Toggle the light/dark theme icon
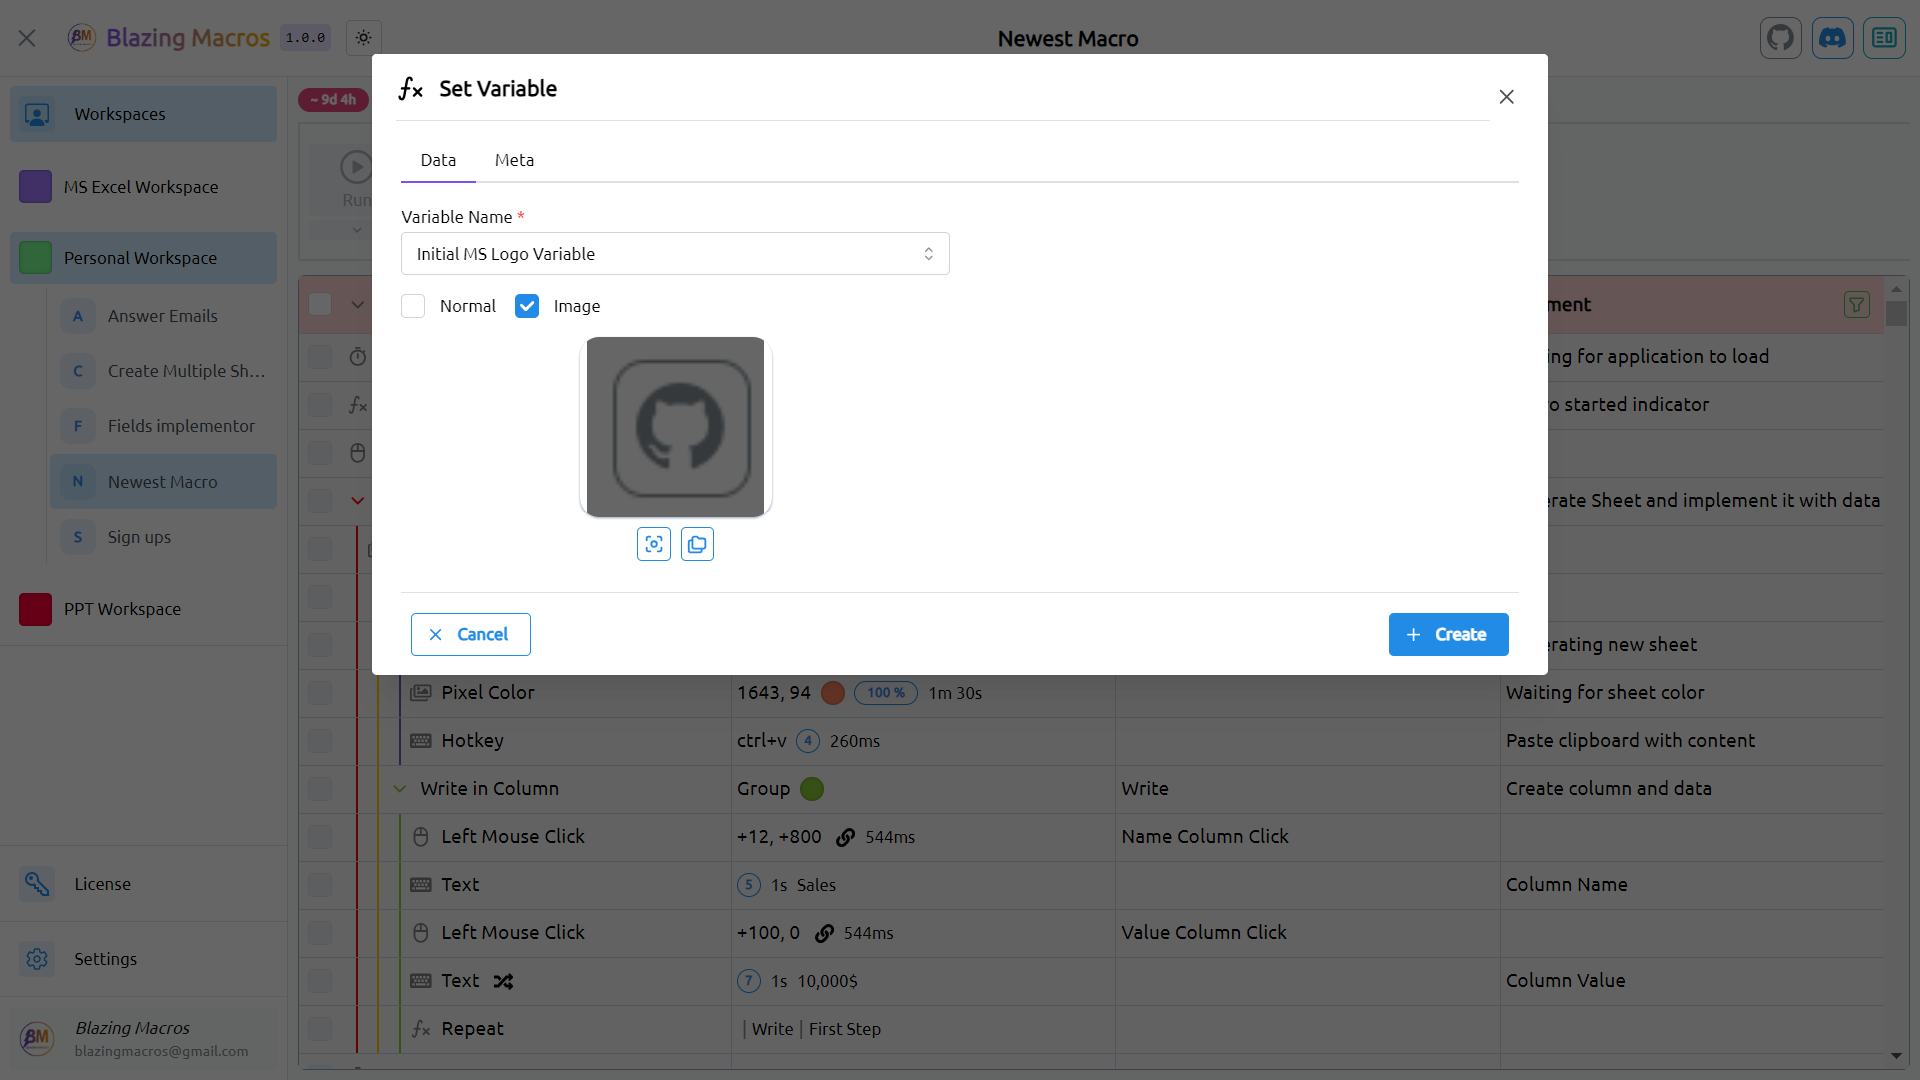 click(x=363, y=38)
